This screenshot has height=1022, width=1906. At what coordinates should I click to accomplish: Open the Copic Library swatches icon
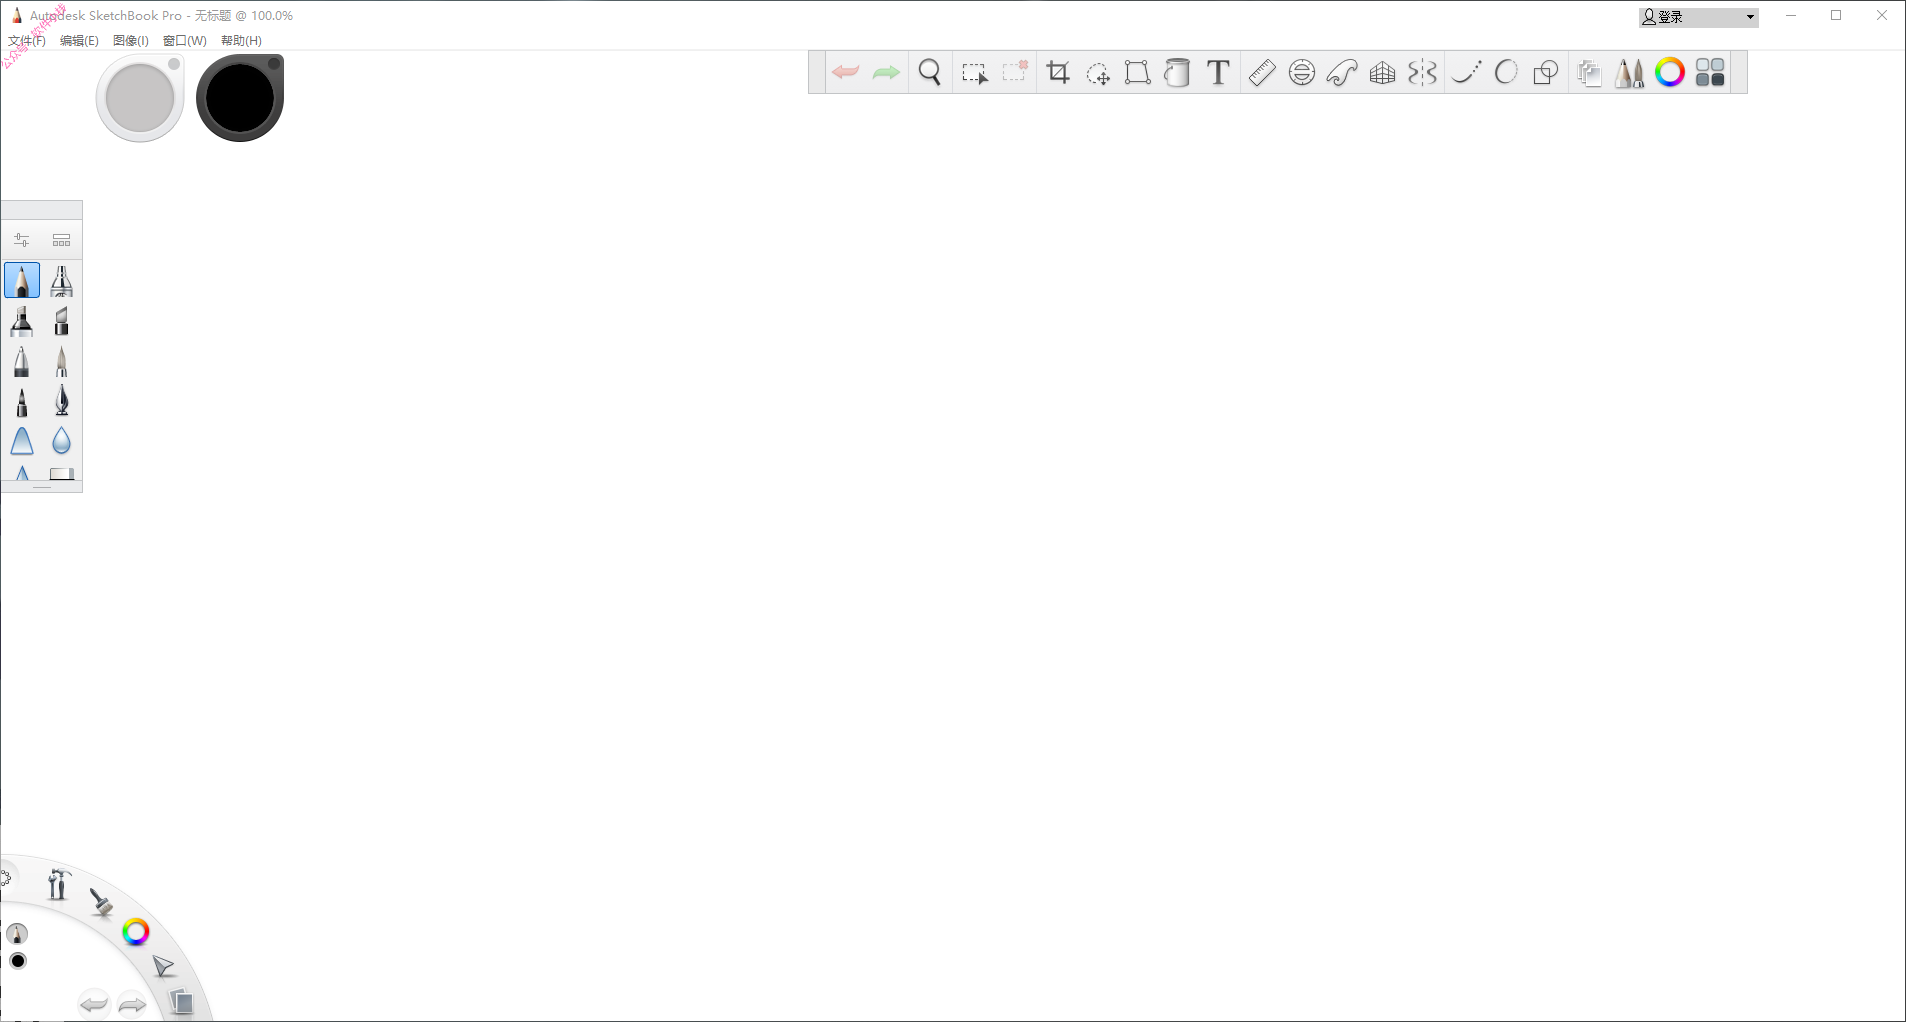pyautogui.click(x=1711, y=72)
